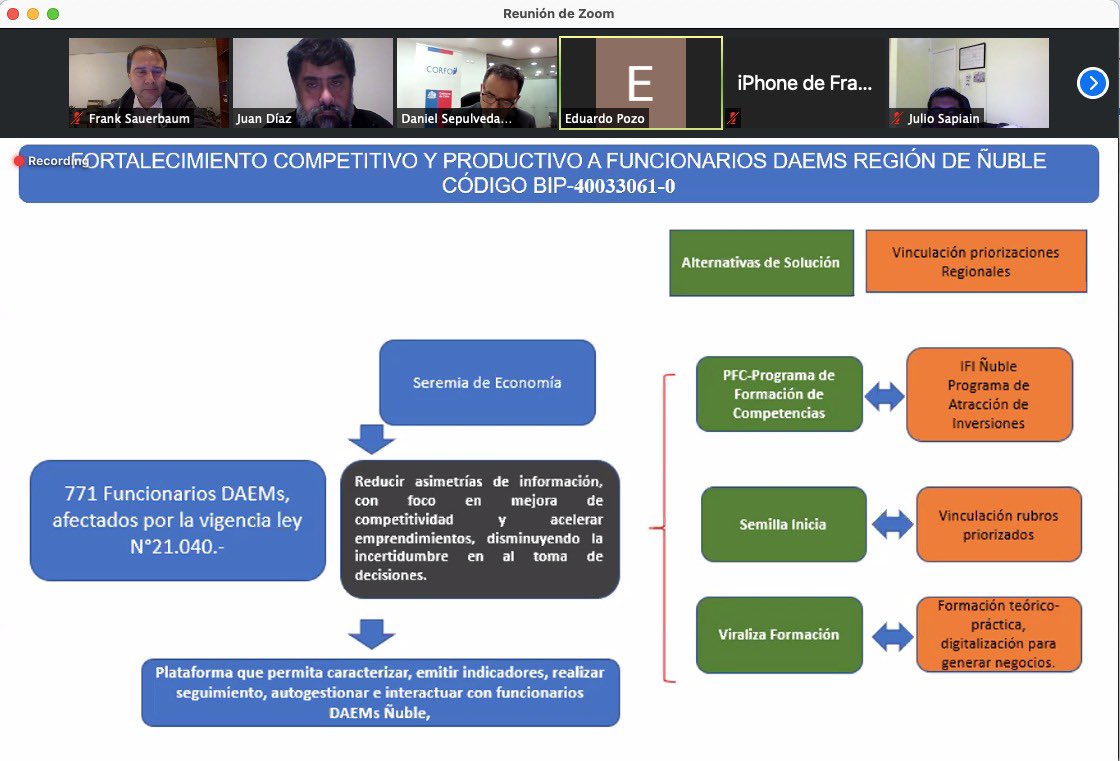Click the Viraliza Formación green box
Image resolution: width=1120 pixels, height=761 pixels.
tap(779, 635)
